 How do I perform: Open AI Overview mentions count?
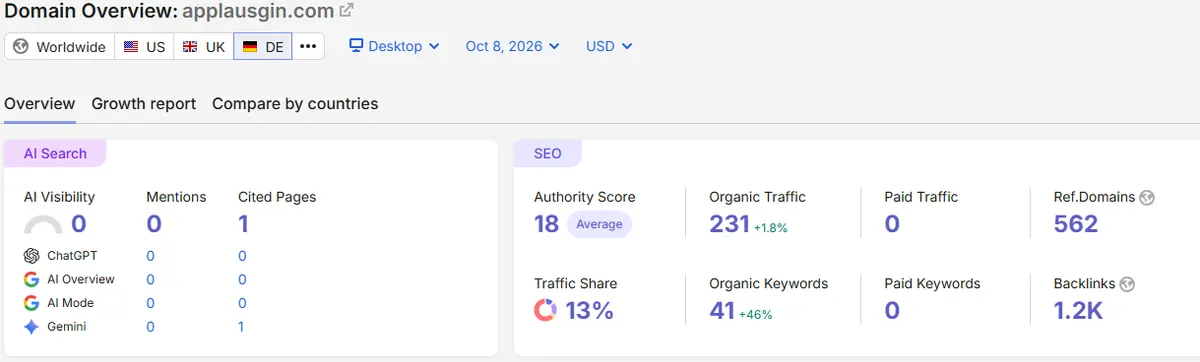150,279
